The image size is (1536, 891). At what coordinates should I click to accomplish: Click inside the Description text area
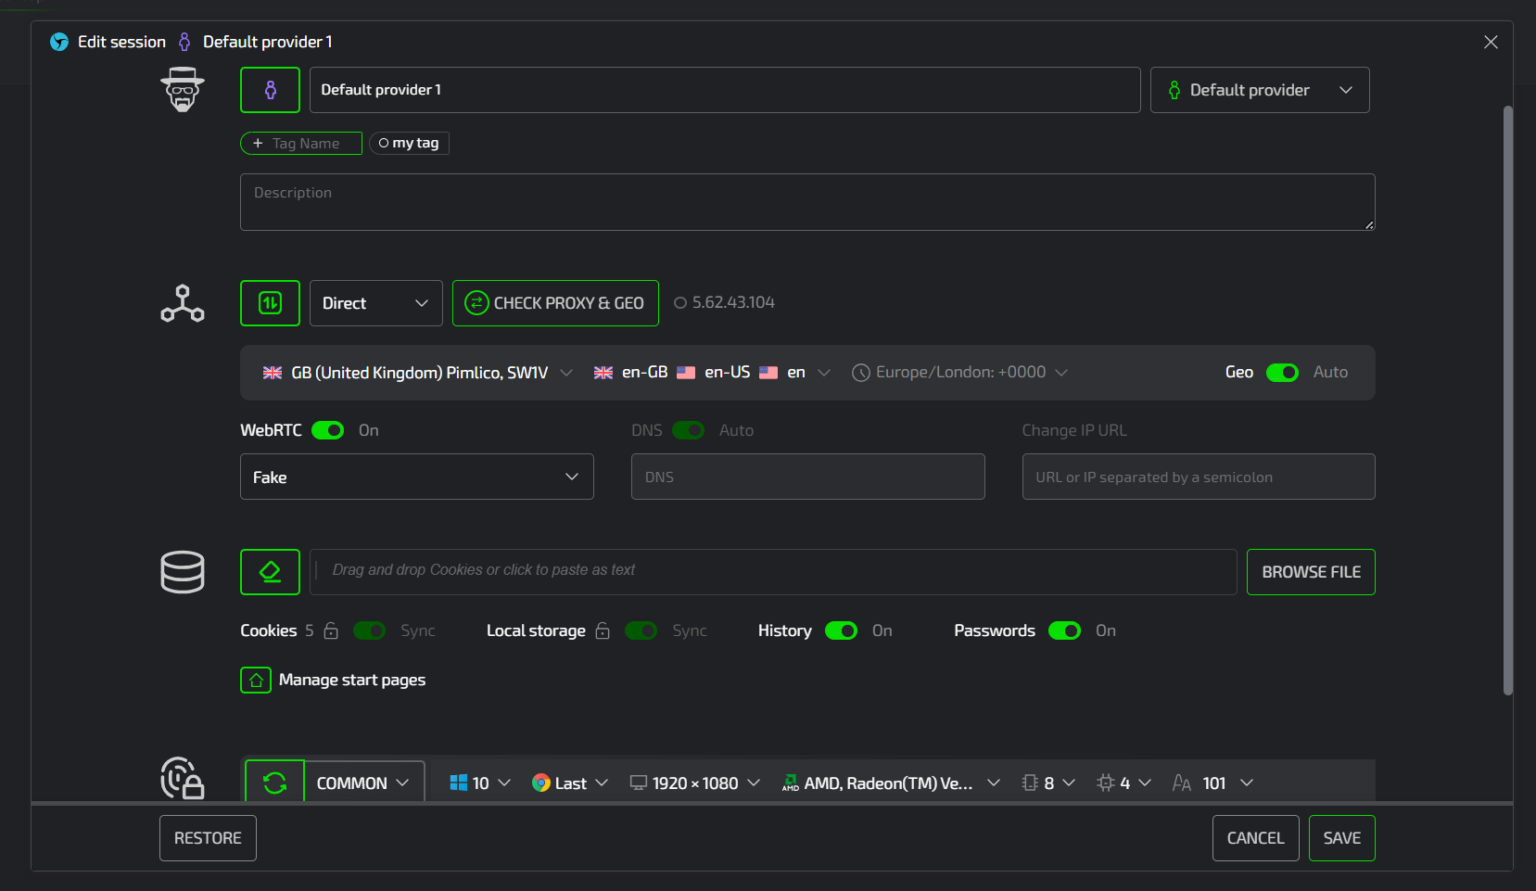click(x=807, y=201)
